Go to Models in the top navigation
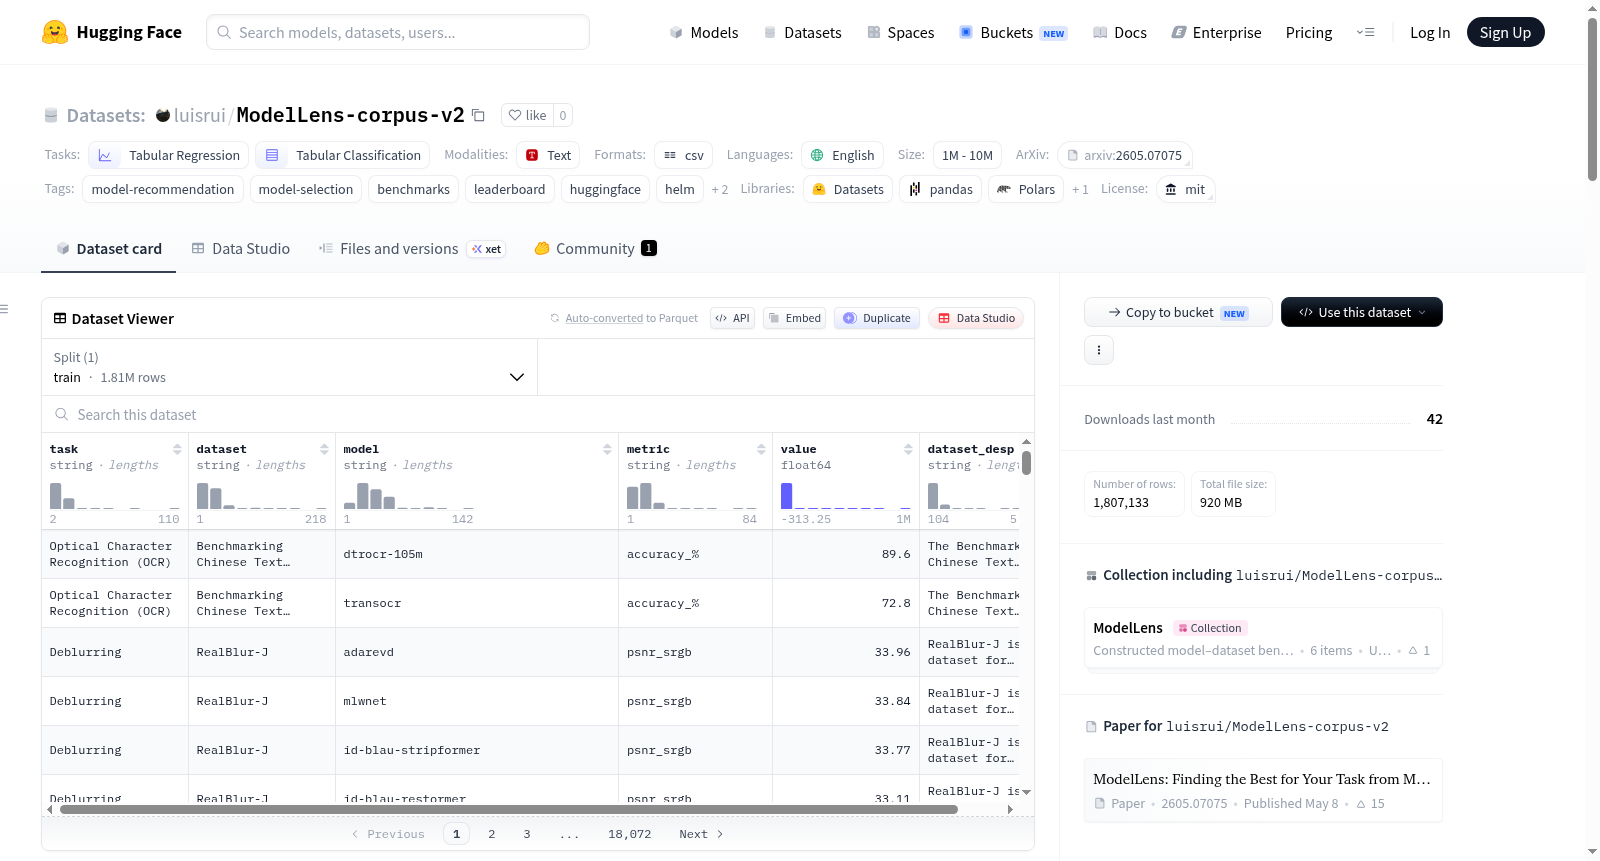 coord(704,32)
